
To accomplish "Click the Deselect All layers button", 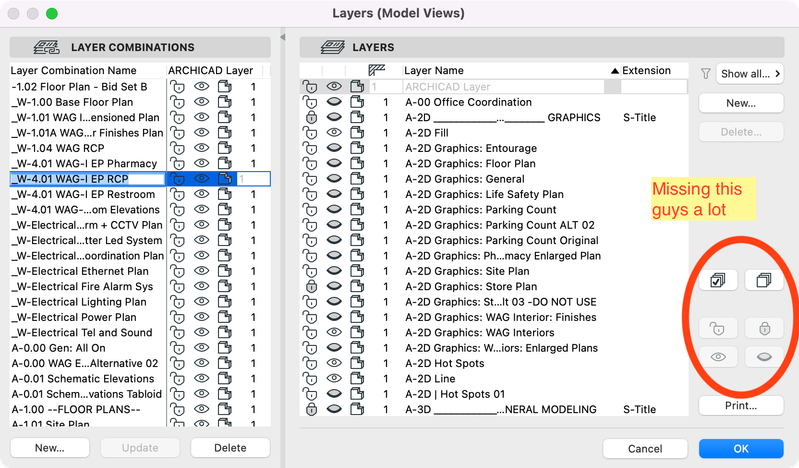I will click(x=764, y=280).
